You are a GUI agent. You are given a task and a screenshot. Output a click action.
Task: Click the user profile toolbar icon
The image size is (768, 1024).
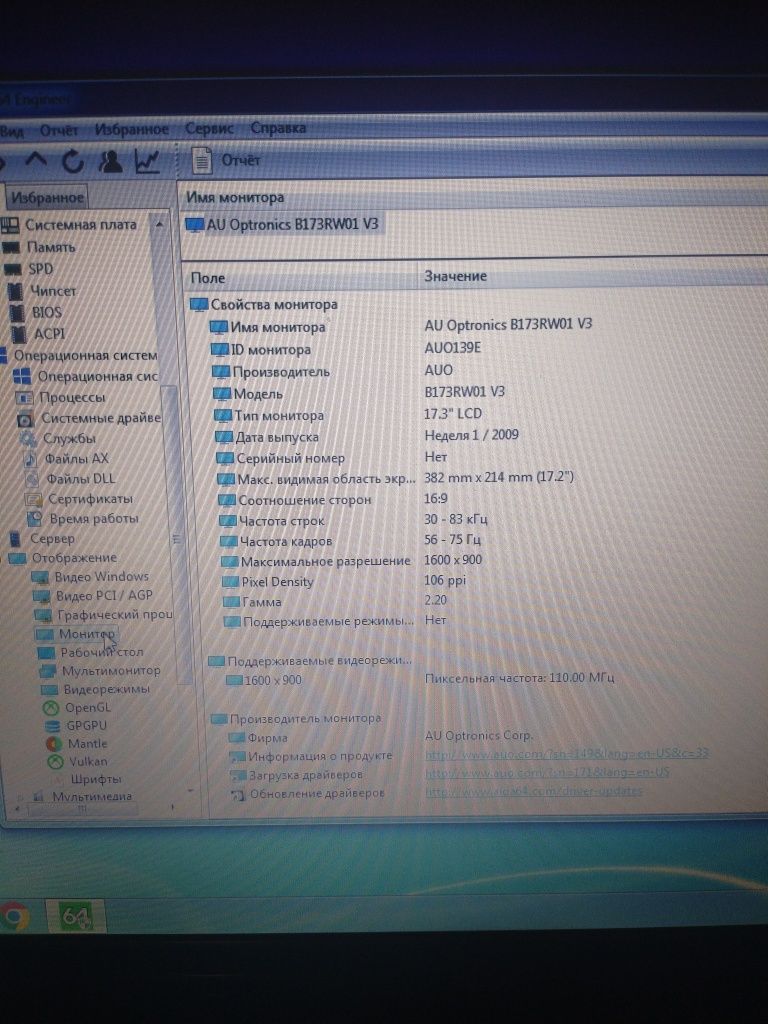(110, 161)
